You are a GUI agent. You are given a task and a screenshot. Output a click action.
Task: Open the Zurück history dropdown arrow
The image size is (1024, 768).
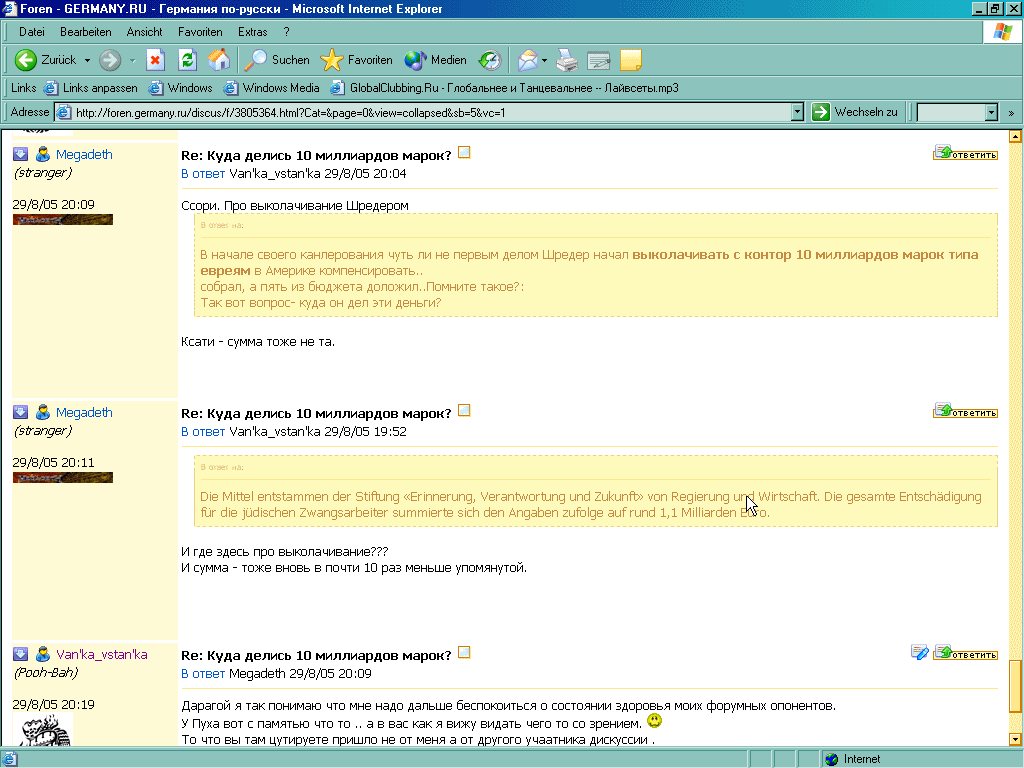[88, 60]
